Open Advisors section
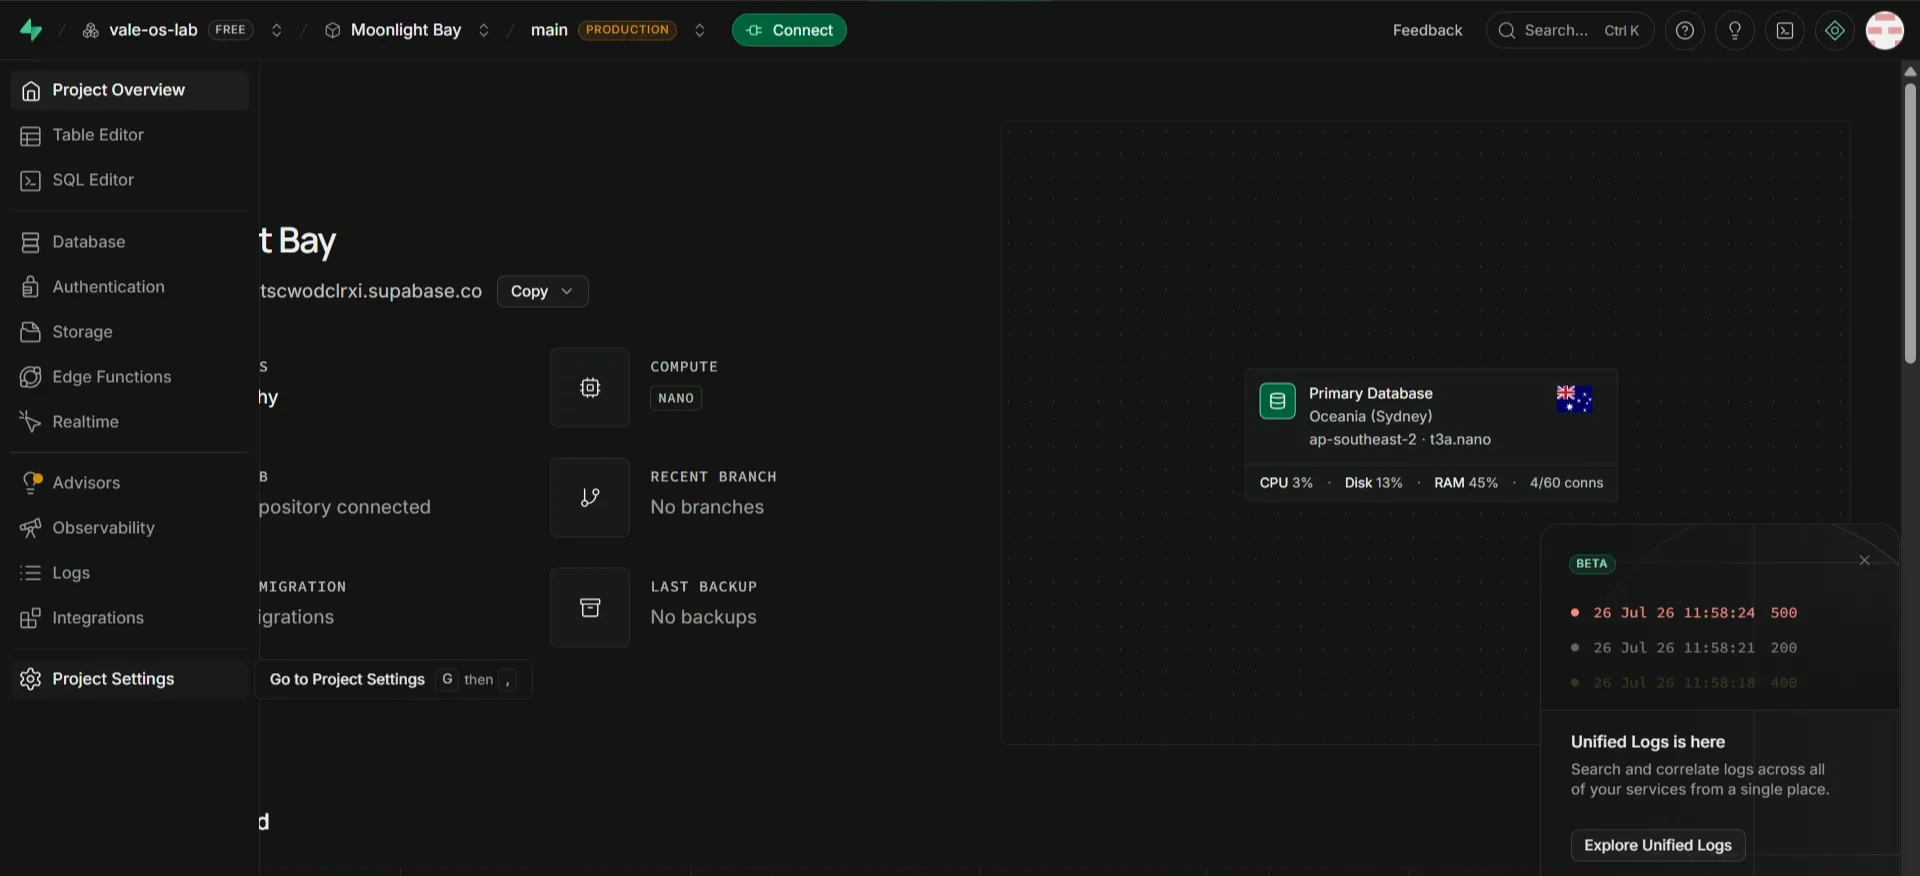This screenshot has width=1920, height=876. click(130, 483)
